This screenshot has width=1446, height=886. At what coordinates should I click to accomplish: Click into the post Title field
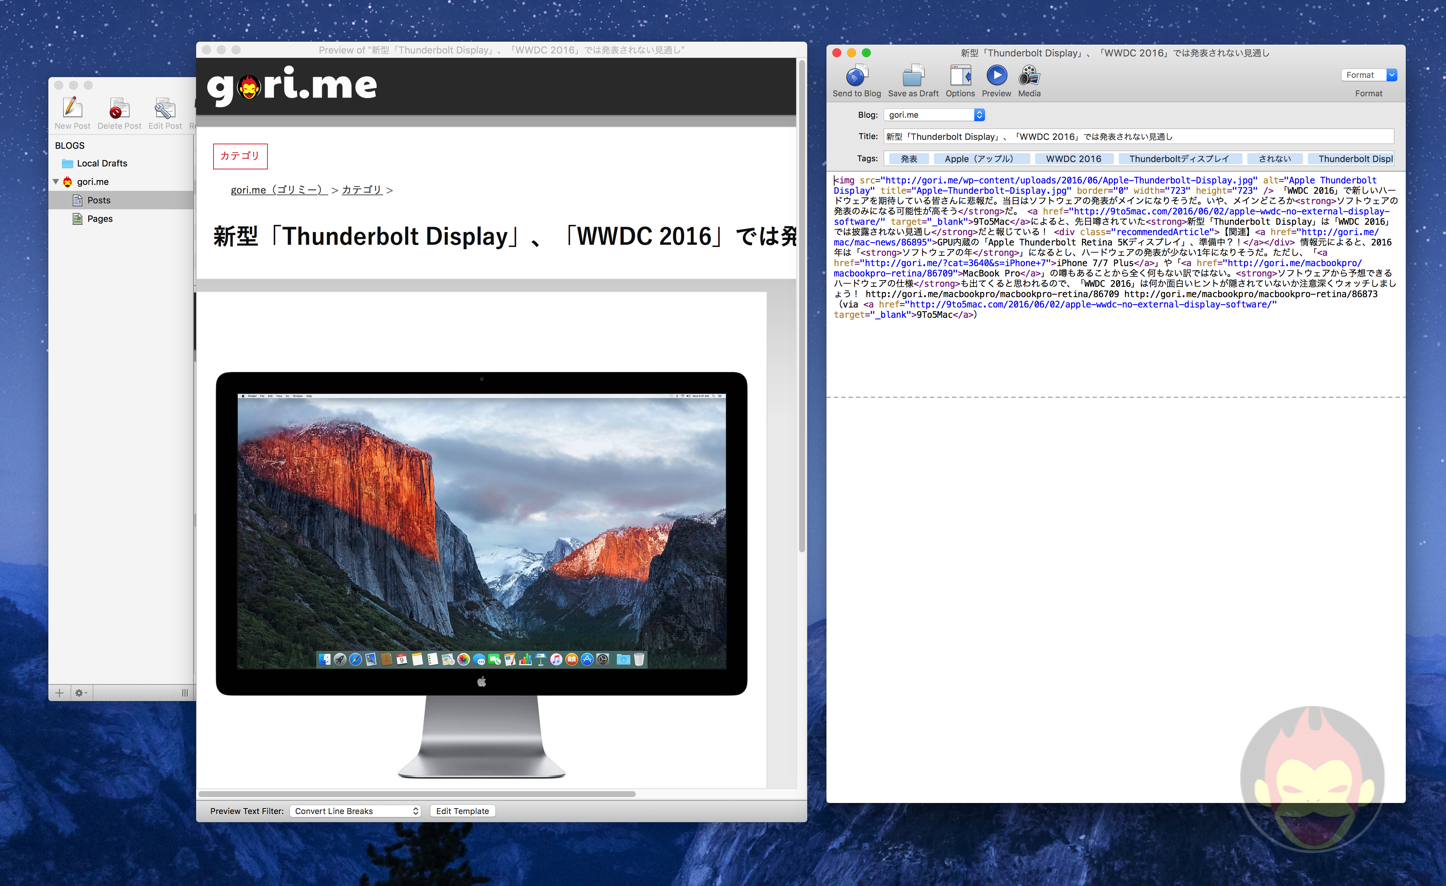point(1137,137)
